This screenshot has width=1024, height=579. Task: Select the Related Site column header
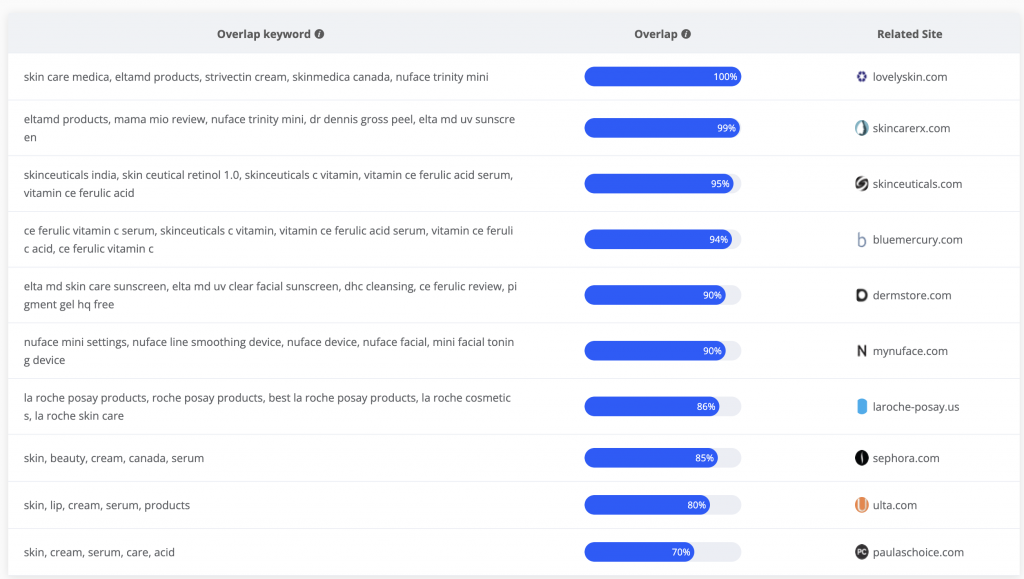coord(909,34)
